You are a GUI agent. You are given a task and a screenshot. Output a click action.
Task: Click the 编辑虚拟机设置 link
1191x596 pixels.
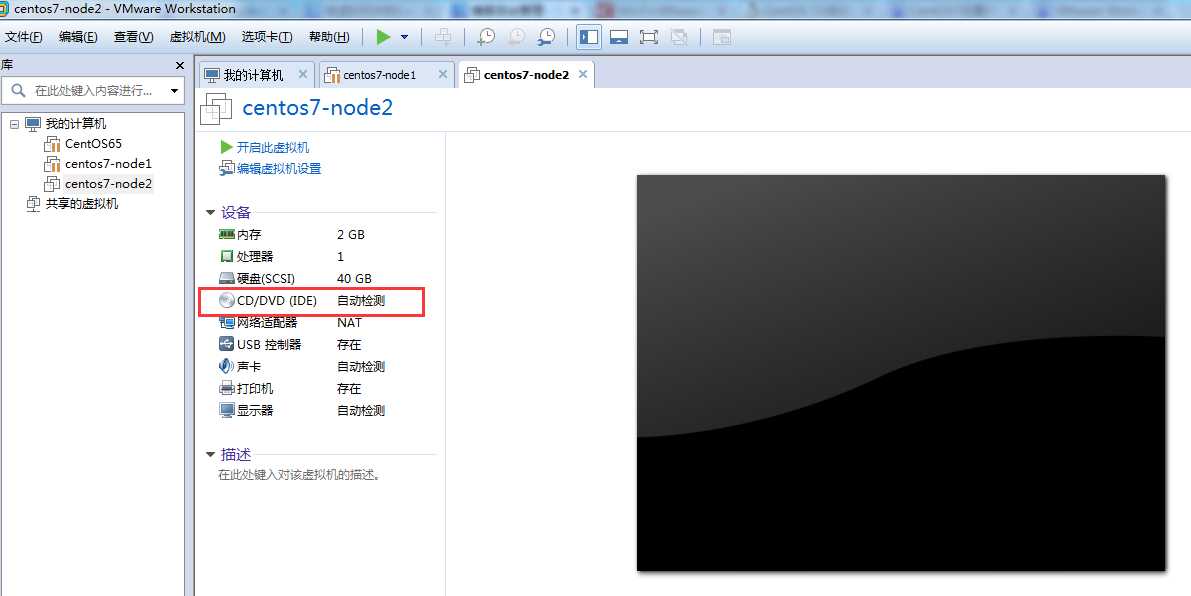pos(279,169)
